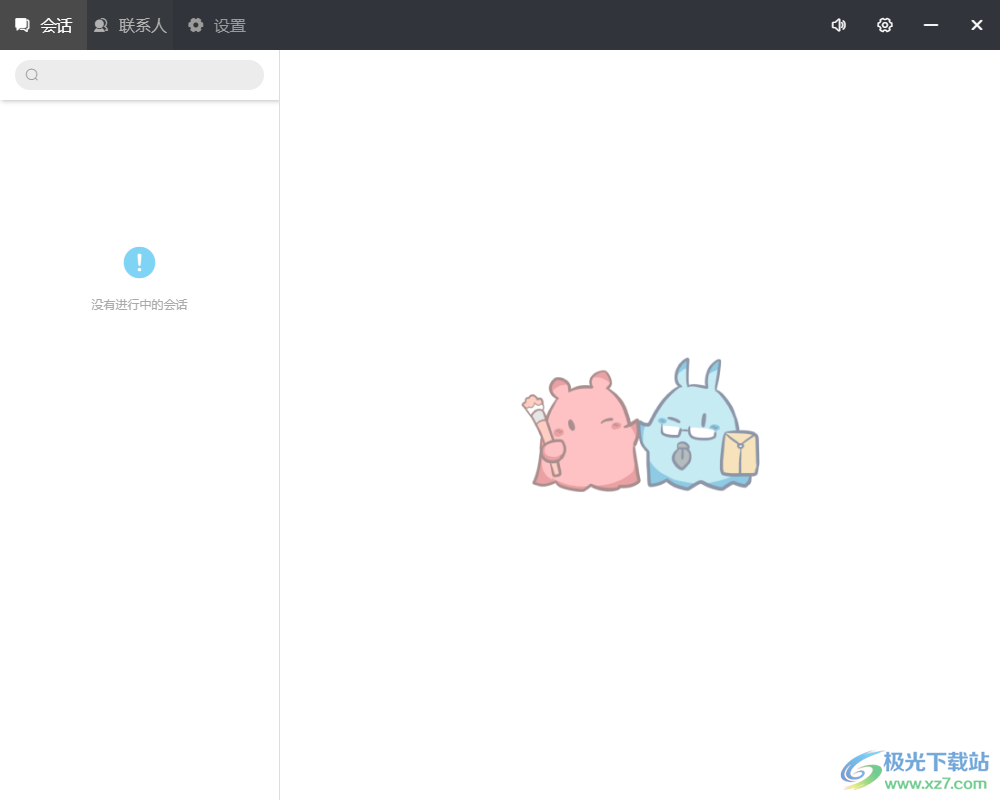The height and width of the screenshot is (800, 1000).
Task: Click the chat bubble icon beside 会话
Action: 22,25
